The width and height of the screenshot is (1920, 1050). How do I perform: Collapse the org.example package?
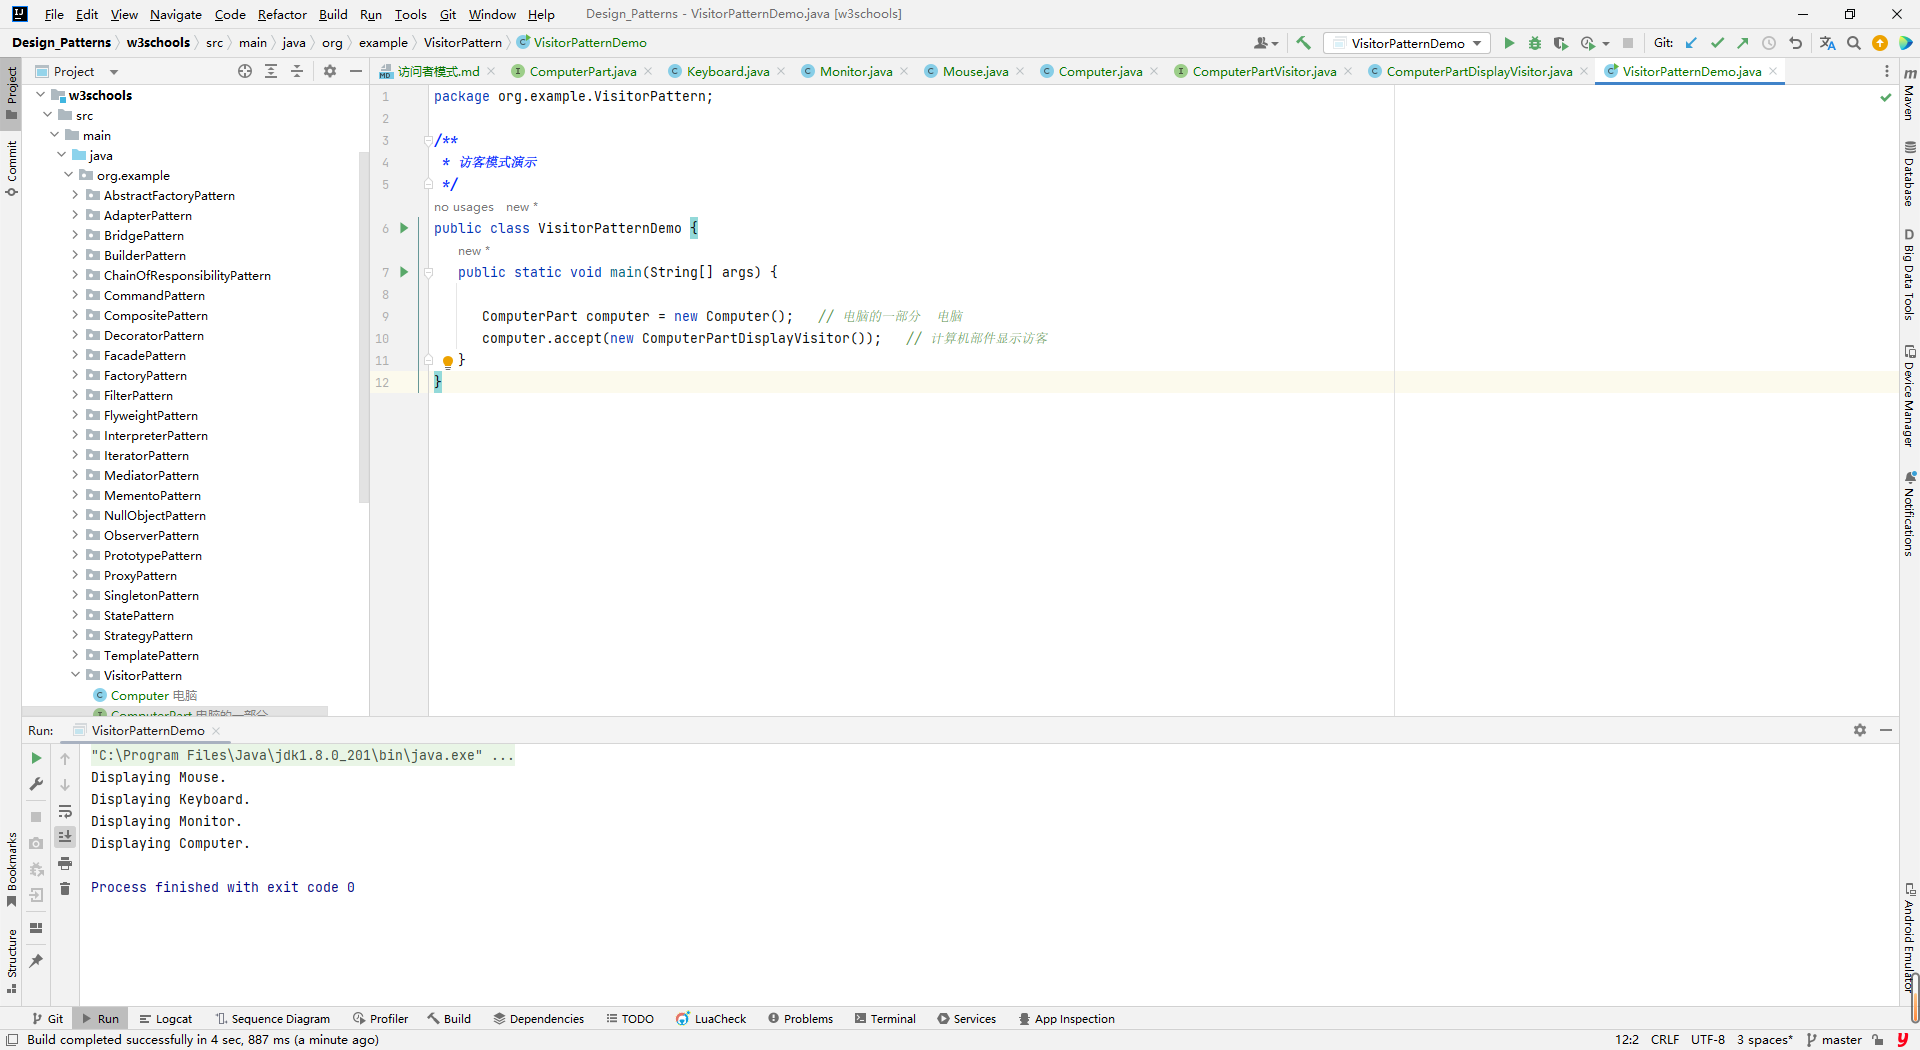point(68,175)
